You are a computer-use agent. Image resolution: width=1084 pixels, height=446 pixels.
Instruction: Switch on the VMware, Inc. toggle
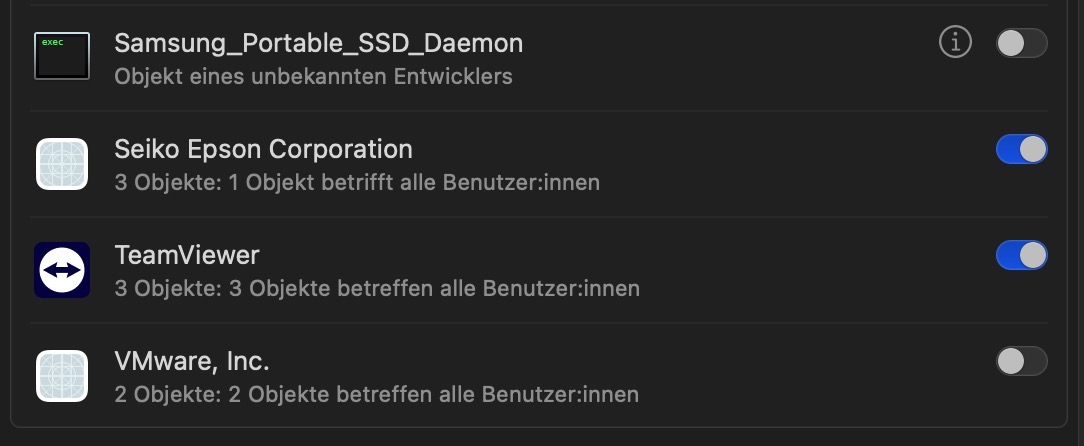(1021, 361)
